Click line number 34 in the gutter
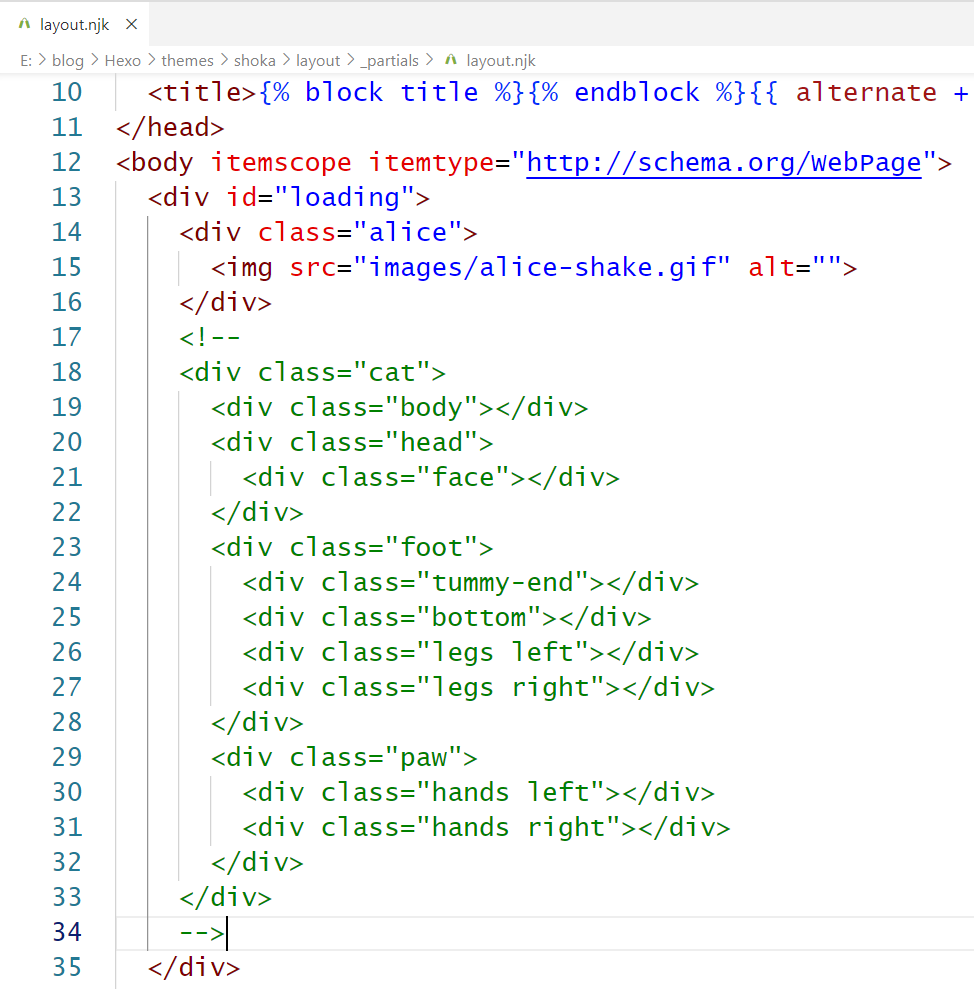974x989 pixels. [66, 932]
